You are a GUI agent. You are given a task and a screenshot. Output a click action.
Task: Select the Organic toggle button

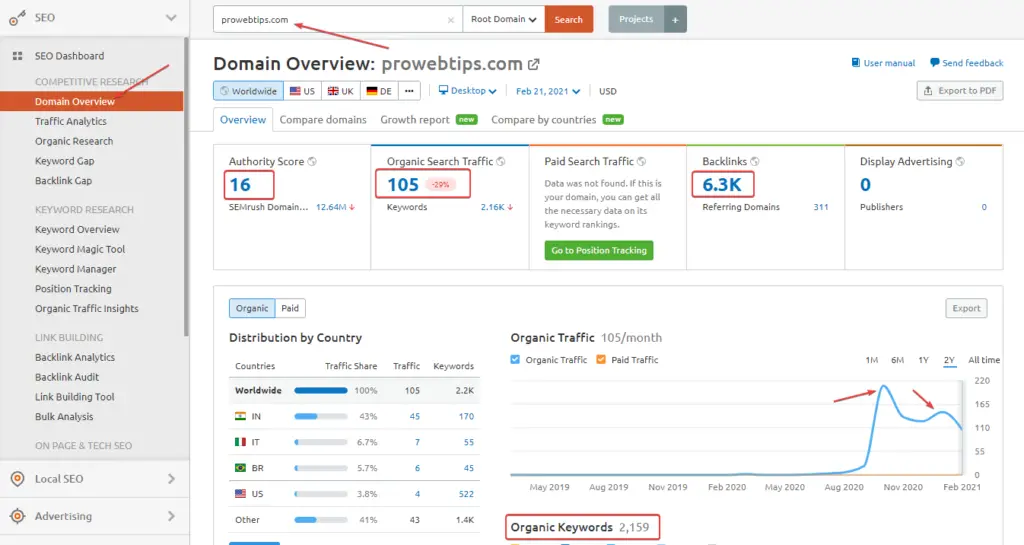point(252,308)
